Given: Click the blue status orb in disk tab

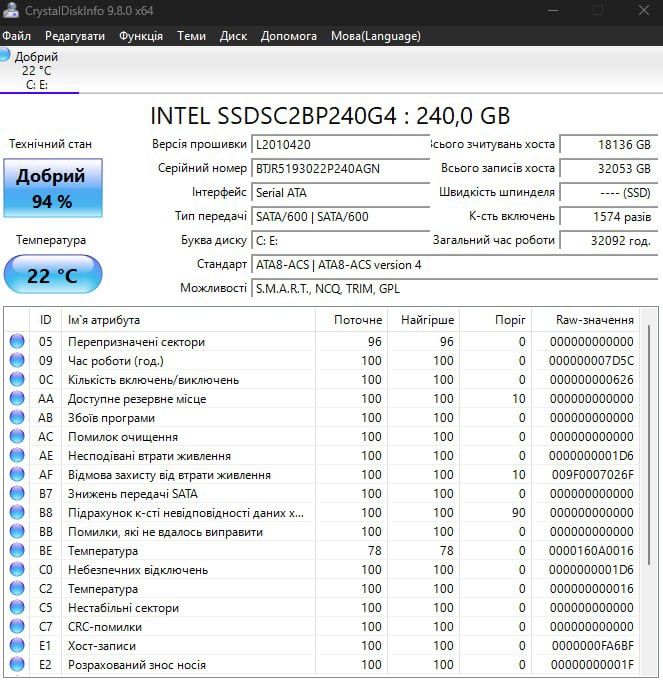Looking at the screenshot, I should tap(4, 55).
